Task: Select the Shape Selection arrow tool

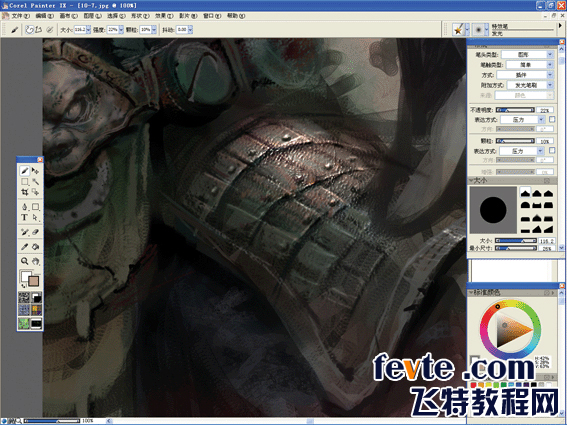Action: click(x=35, y=217)
